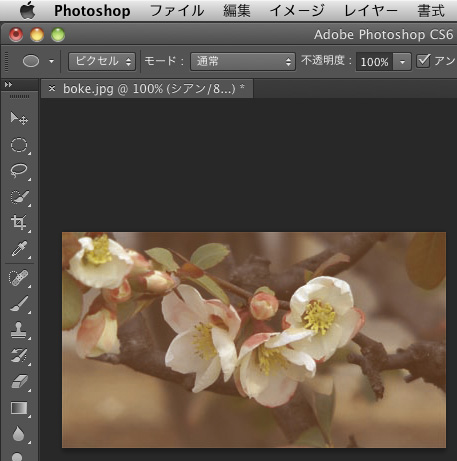Choose the Quick Selection tool
Screen dimensions: 457x461
(x=20, y=197)
